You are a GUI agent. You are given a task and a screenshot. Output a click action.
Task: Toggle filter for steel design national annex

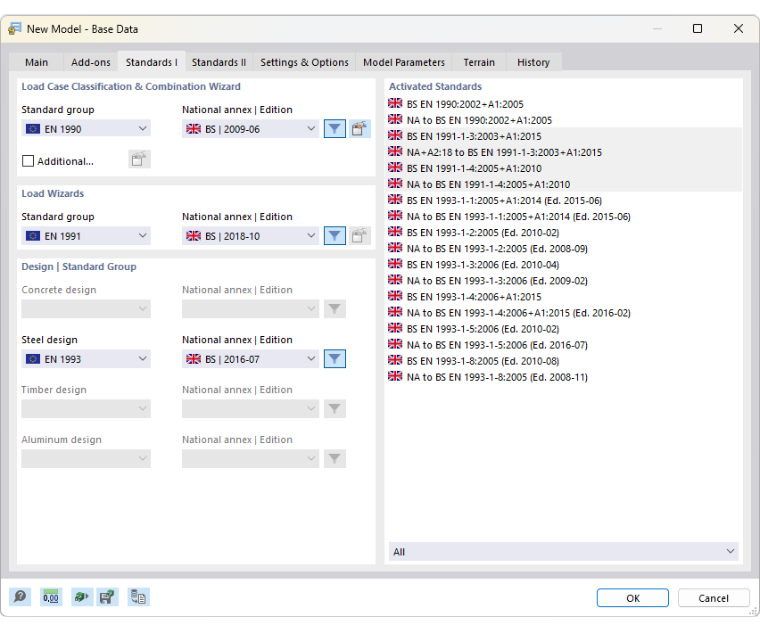coord(334,359)
